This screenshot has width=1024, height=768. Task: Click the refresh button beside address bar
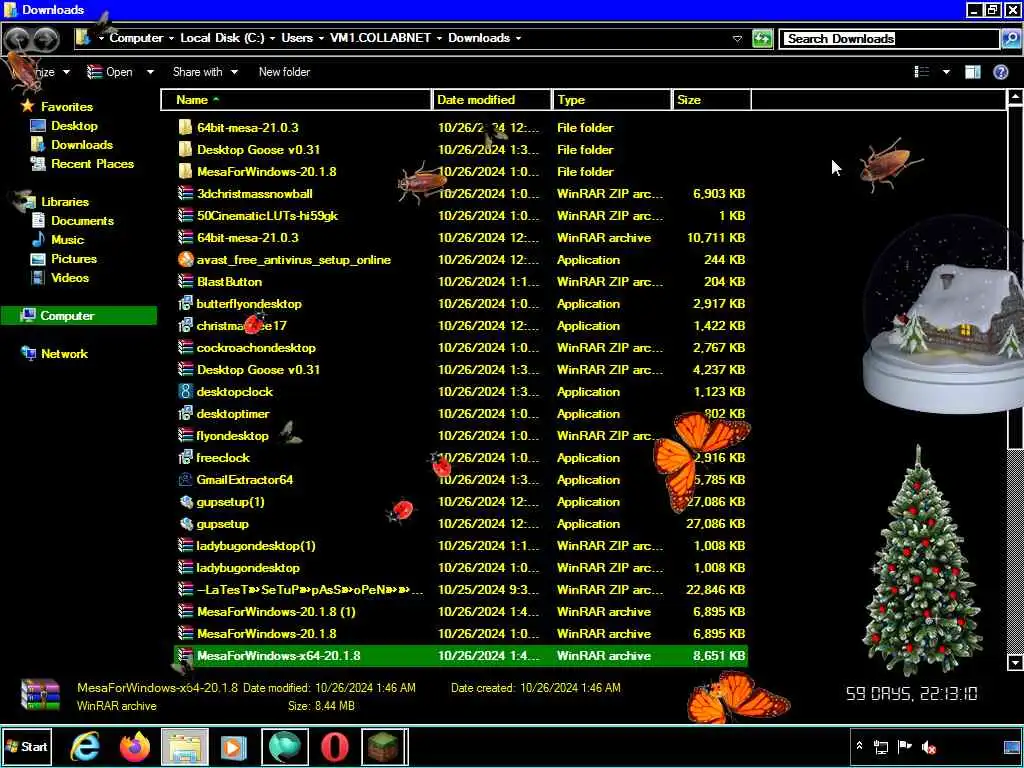(x=761, y=39)
